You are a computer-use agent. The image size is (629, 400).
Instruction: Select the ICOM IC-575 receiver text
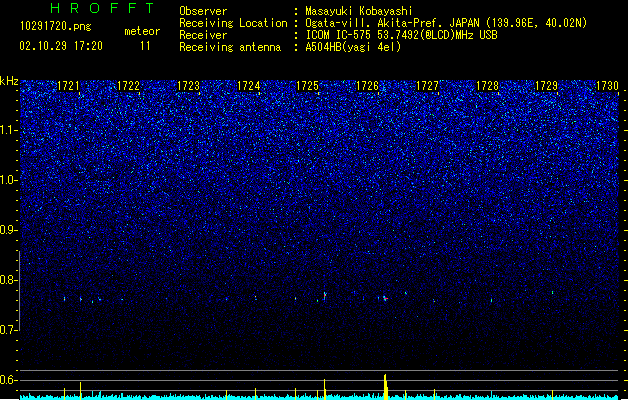point(401,35)
